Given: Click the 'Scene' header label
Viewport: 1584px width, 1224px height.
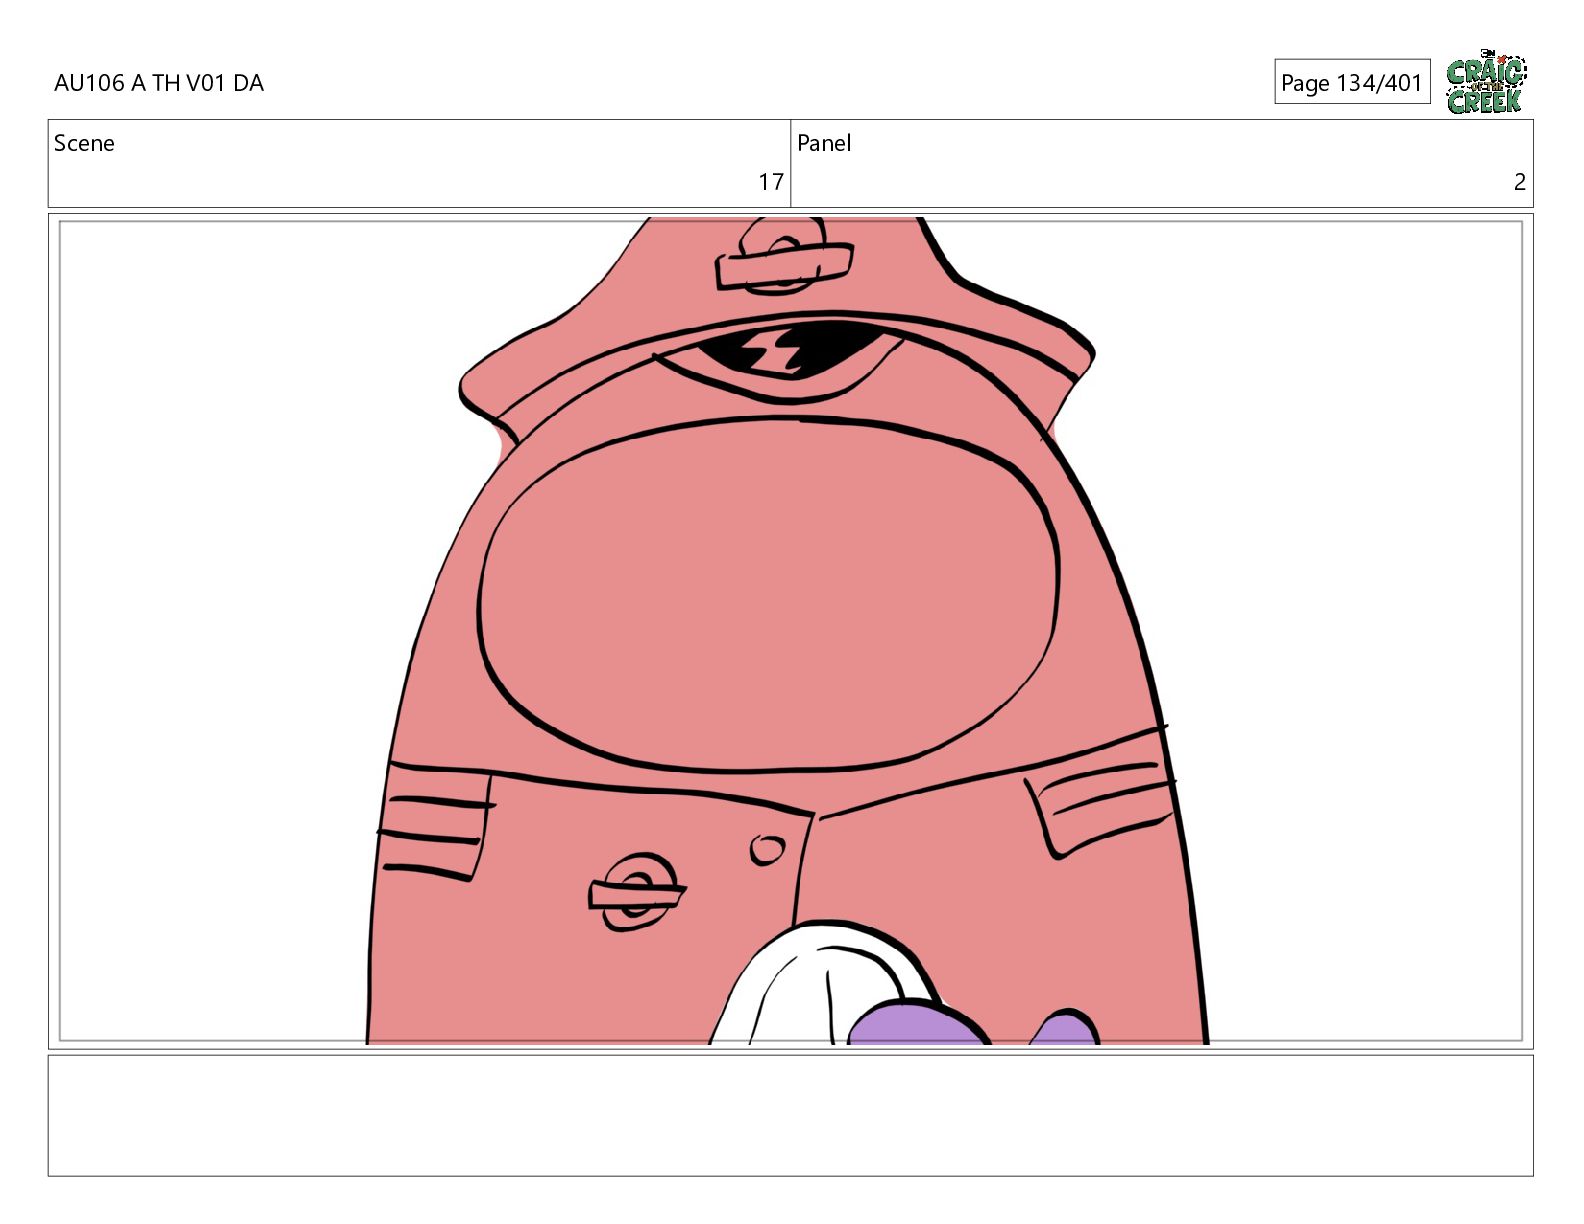Looking at the screenshot, I should click(84, 143).
